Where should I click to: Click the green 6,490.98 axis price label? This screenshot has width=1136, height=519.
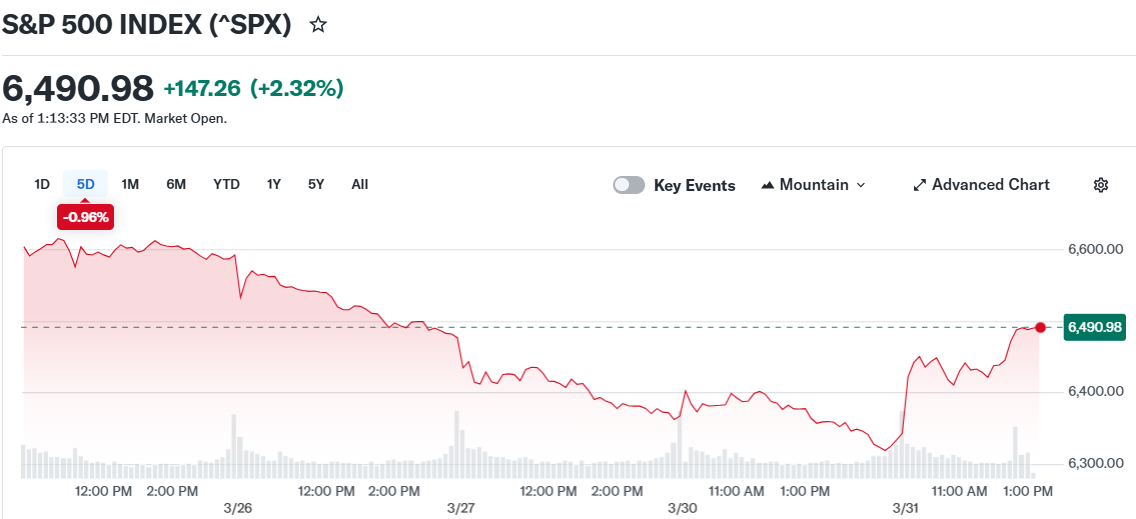[1094, 327]
